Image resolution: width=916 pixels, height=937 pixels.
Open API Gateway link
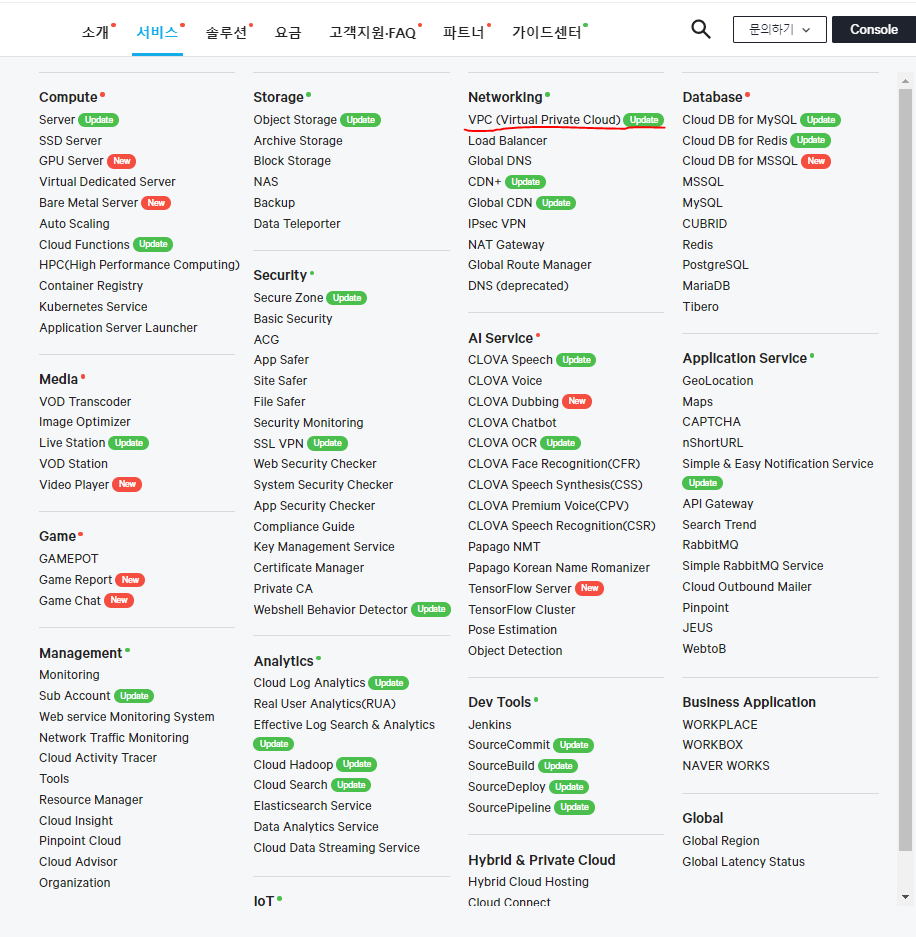[x=718, y=504]
